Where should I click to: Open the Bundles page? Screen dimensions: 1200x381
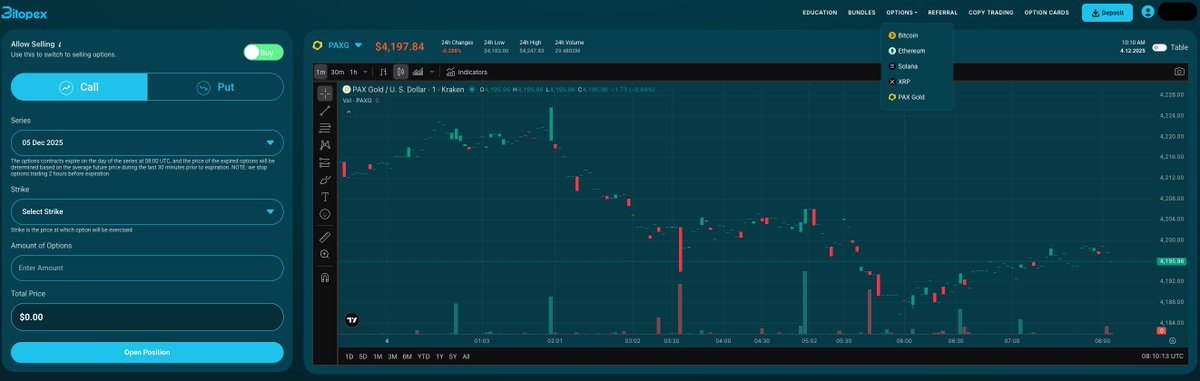coord(861,13)
